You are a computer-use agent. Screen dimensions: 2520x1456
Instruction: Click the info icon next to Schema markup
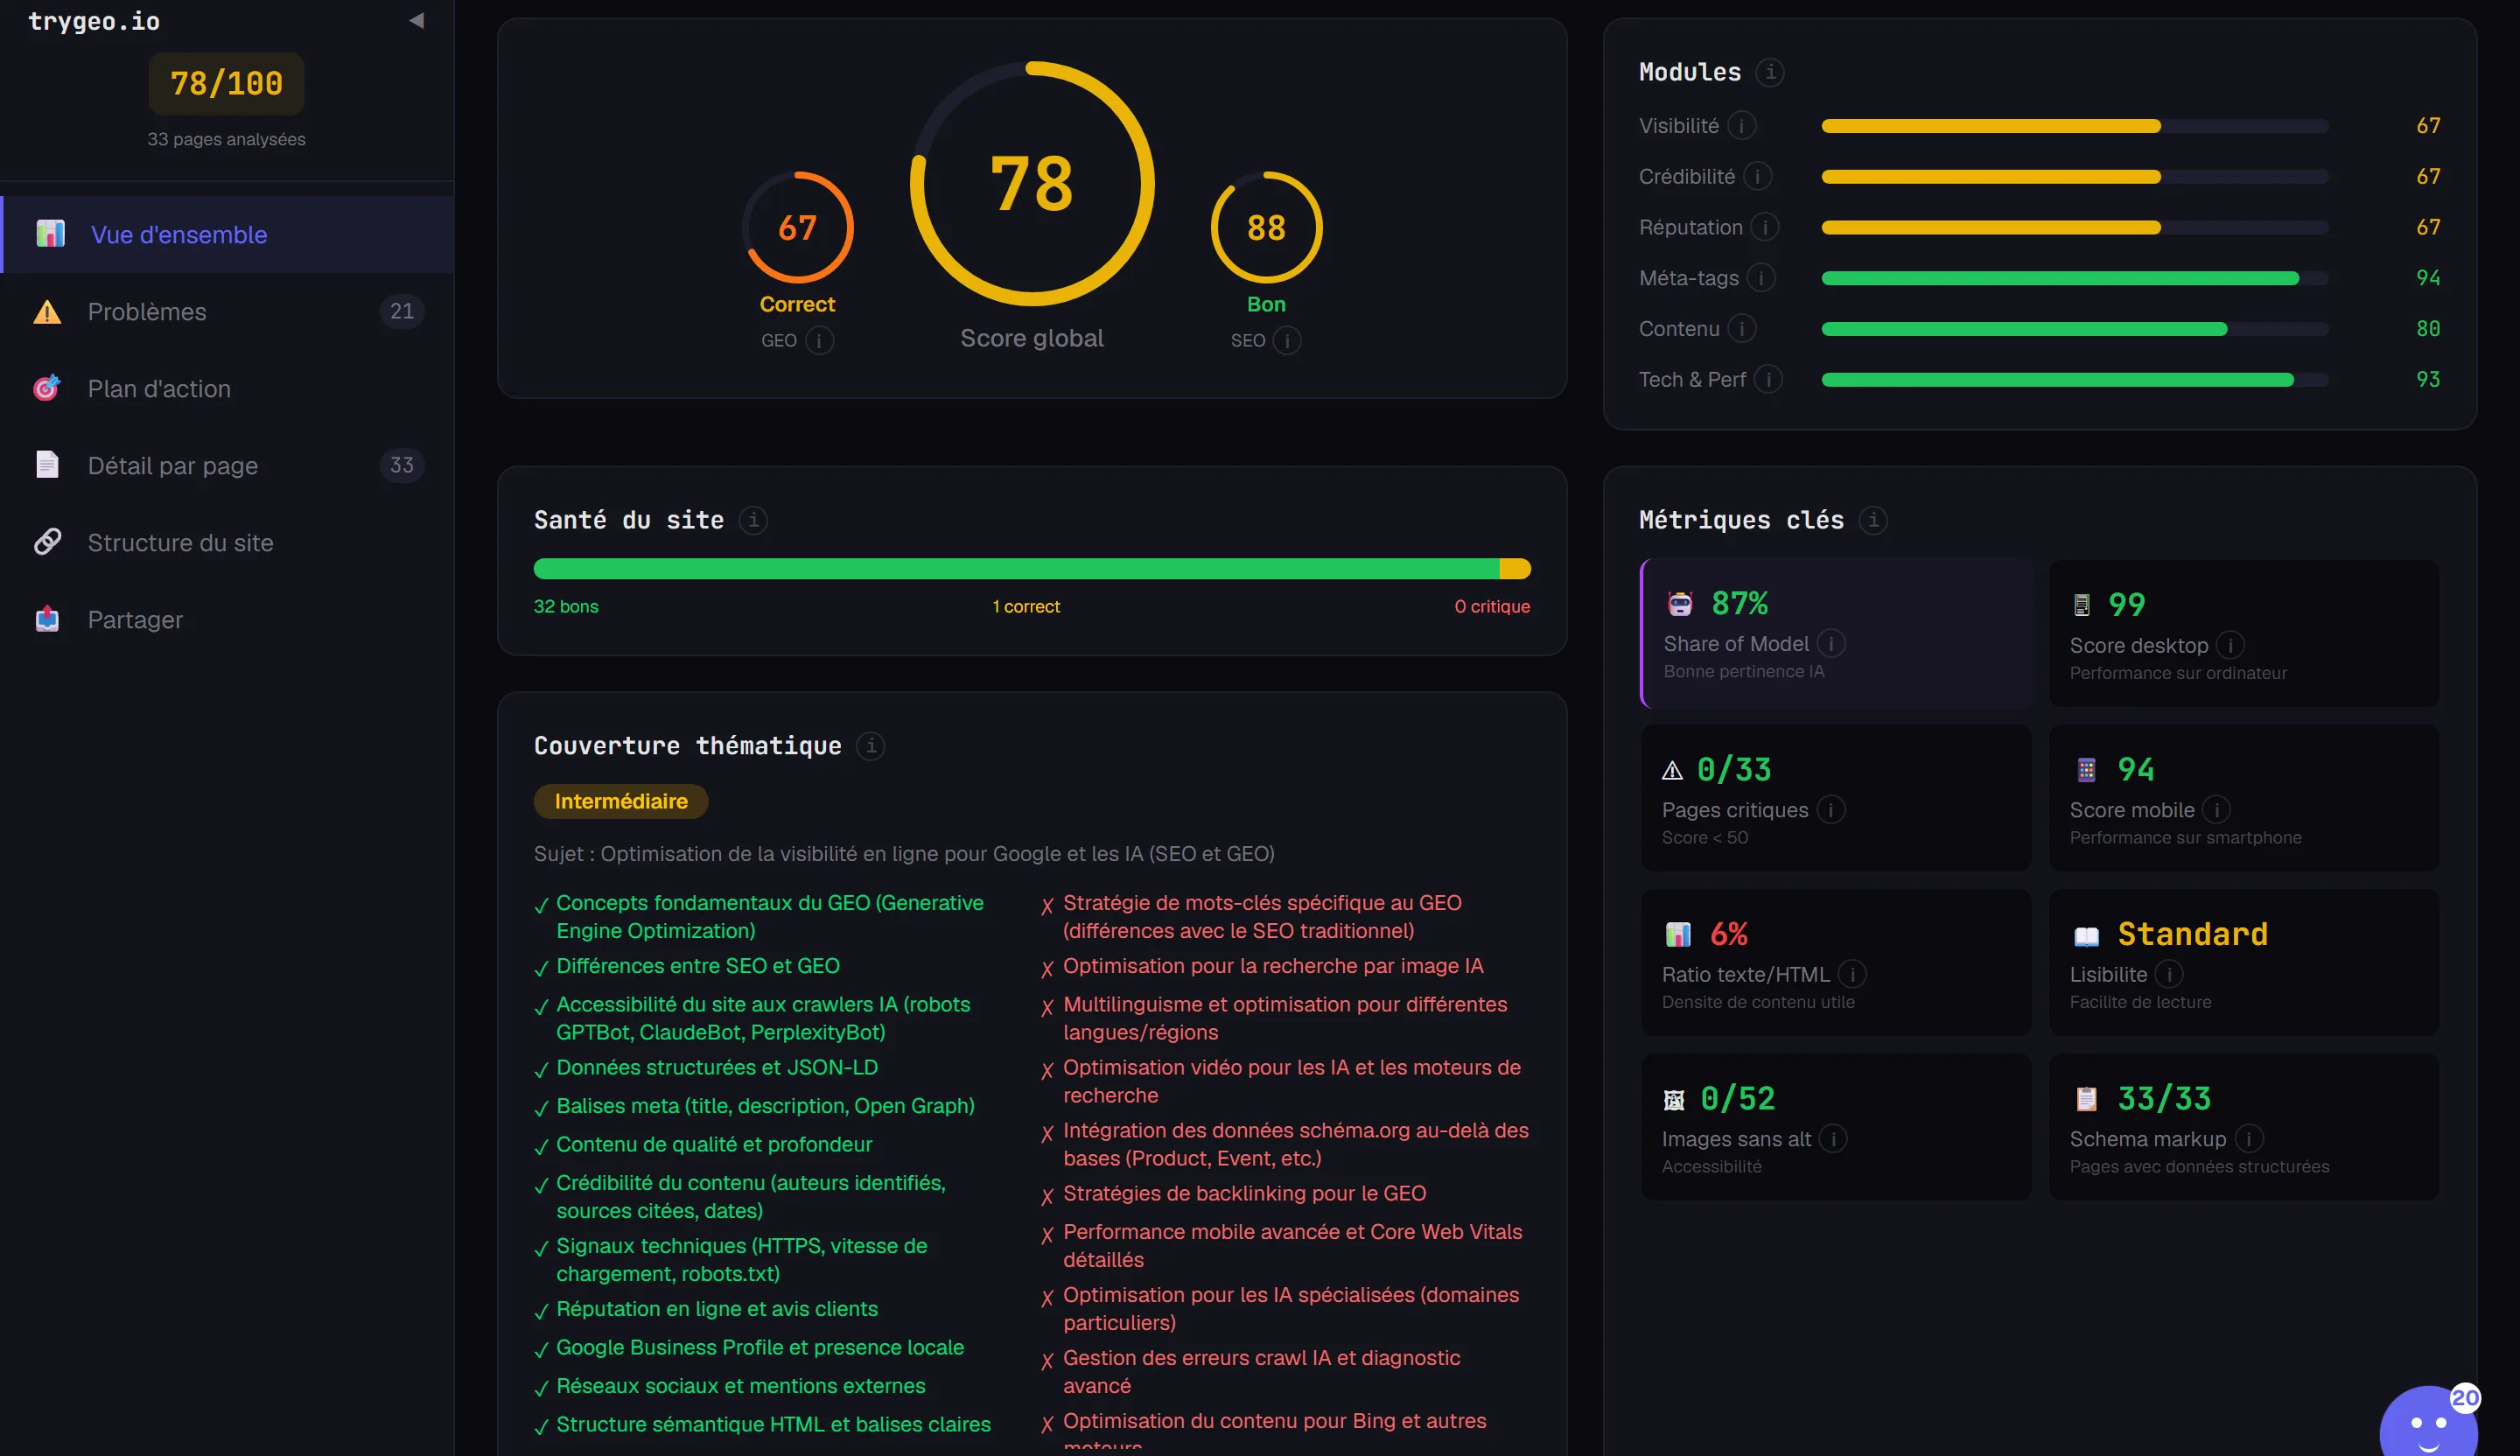pyautogui.click(x=2249, y=1139)
